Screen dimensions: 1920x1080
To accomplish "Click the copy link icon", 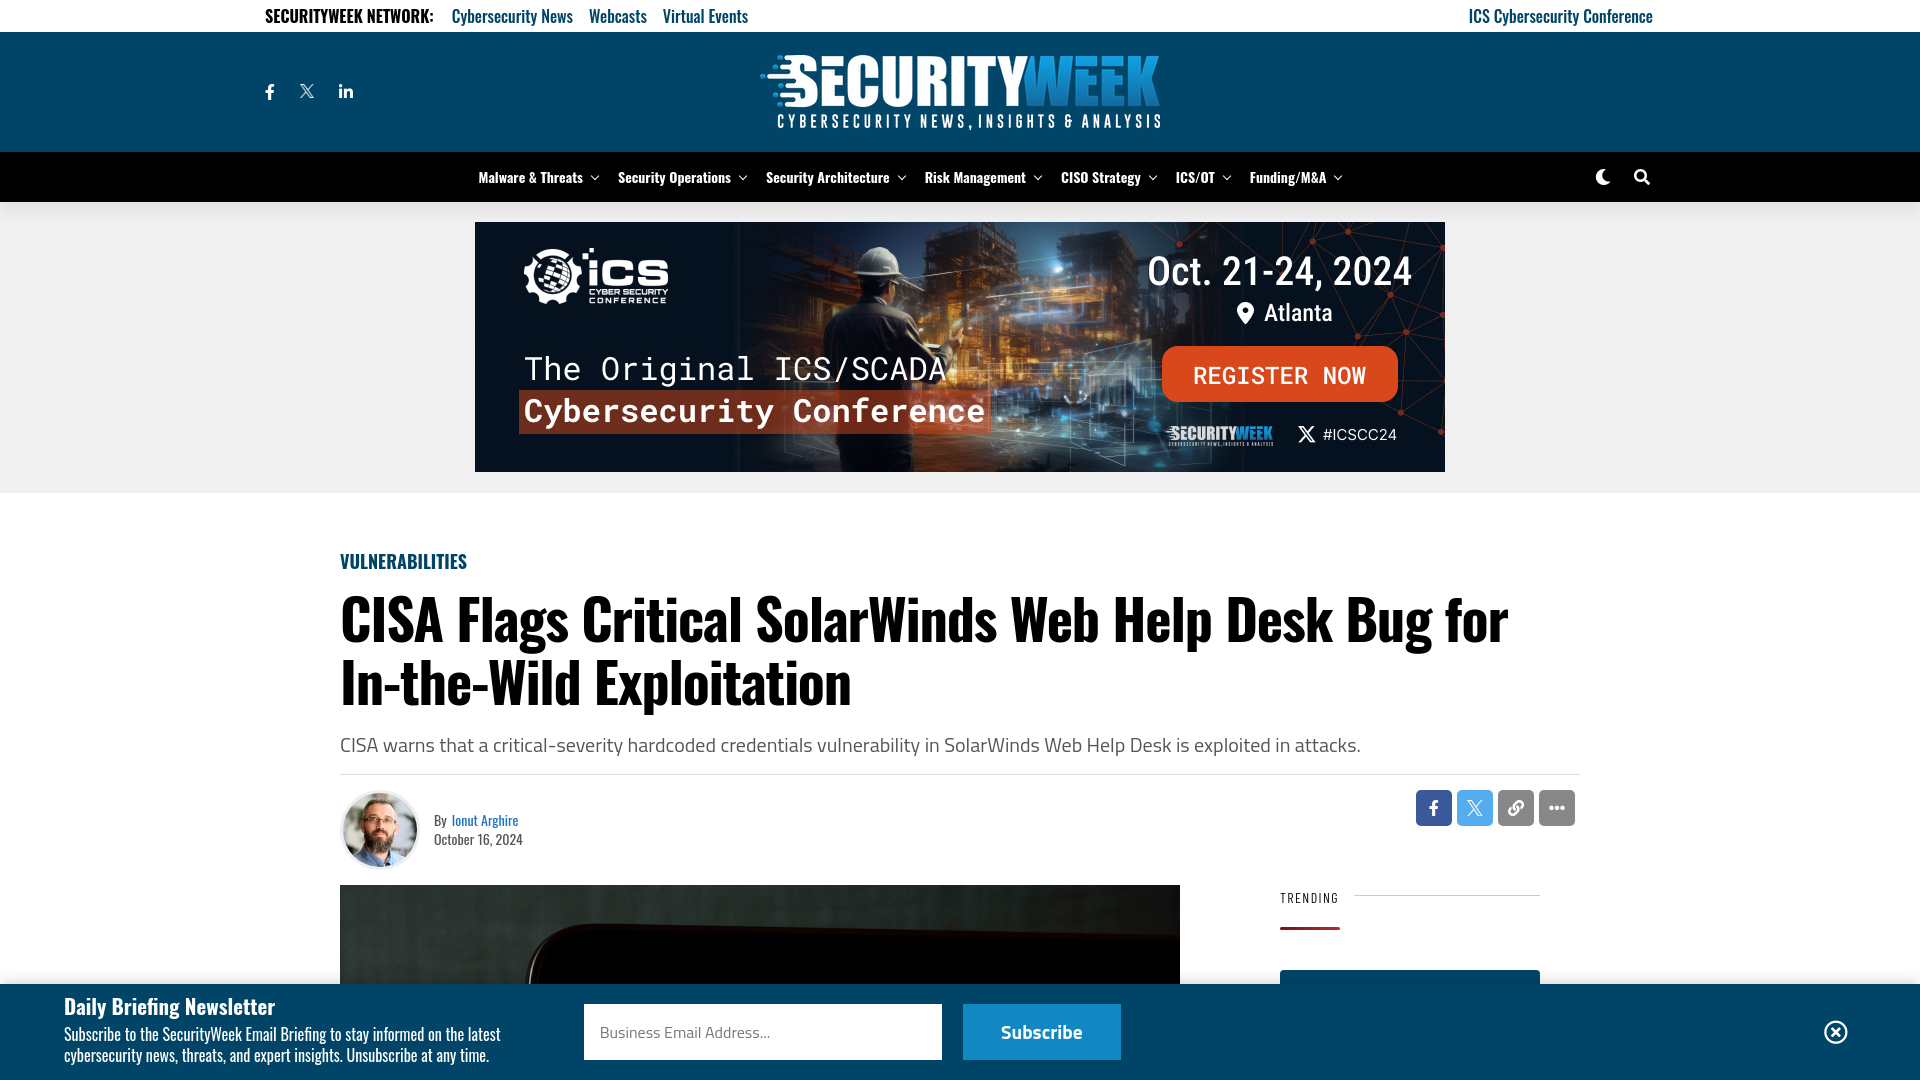I will pos(1515,807).
